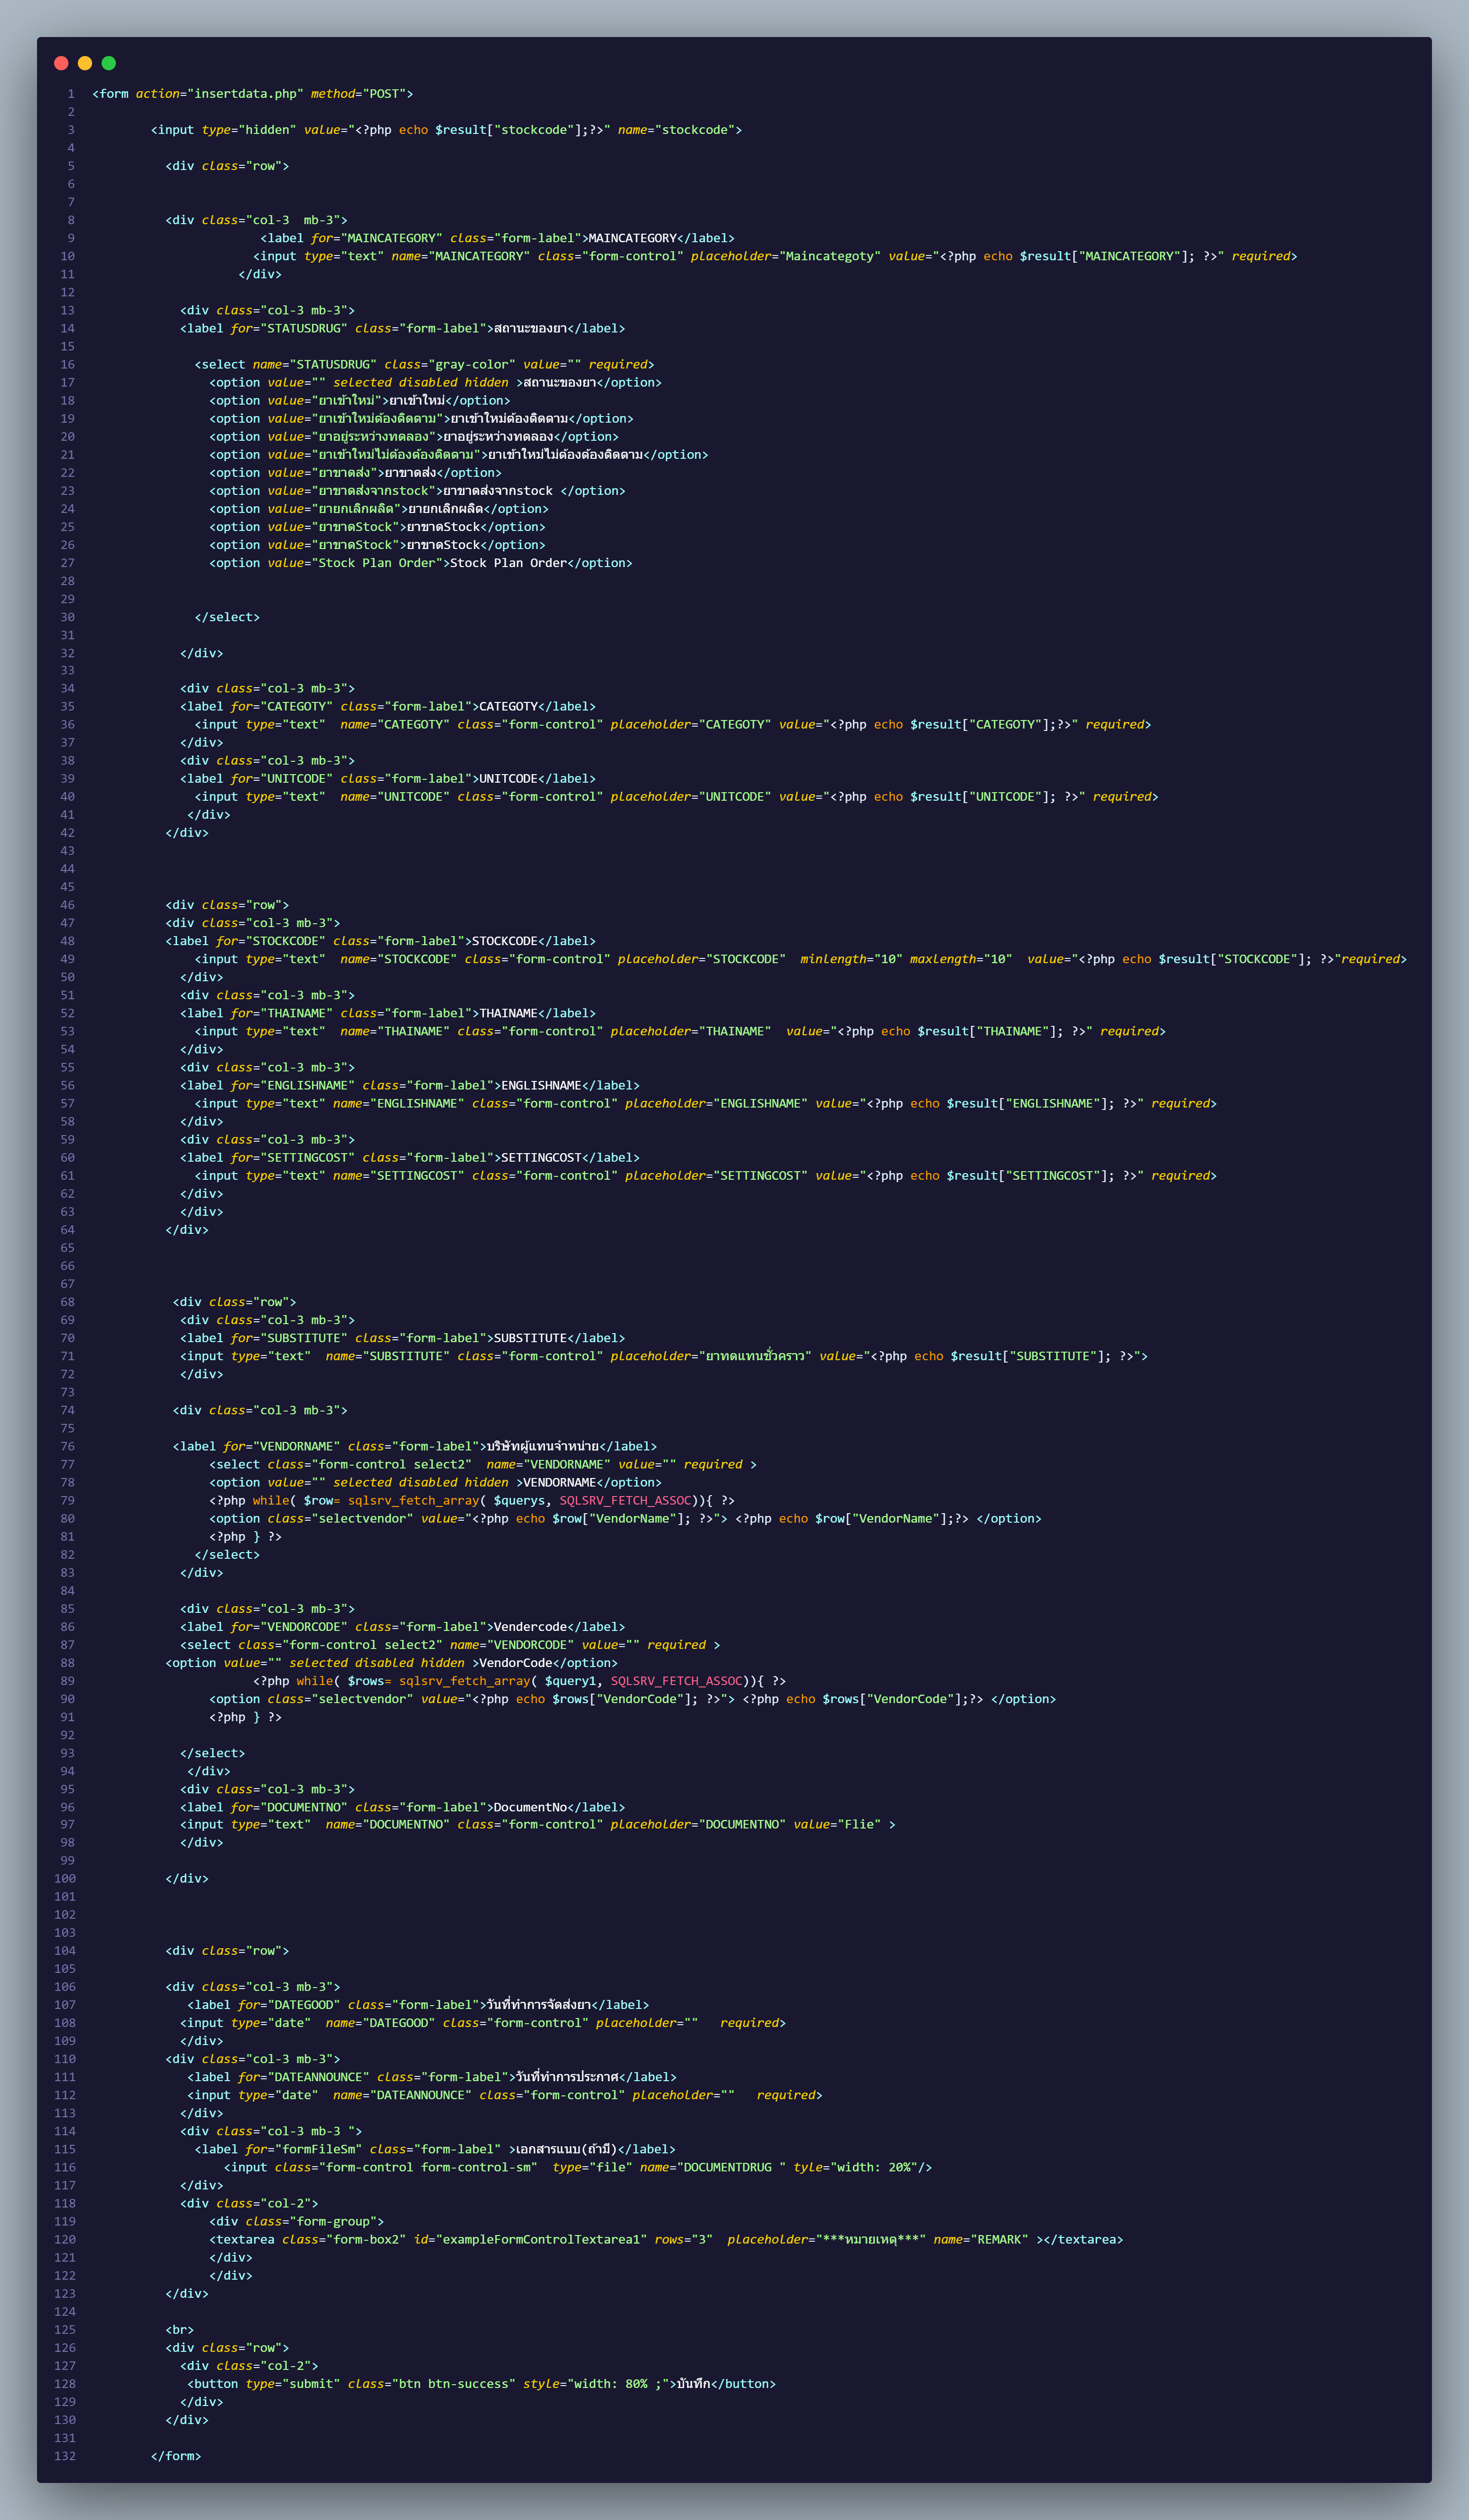Select placeholder="Maincategoty" on line 10
Screen dimensions: 1469x2520
tap(785, 256)
